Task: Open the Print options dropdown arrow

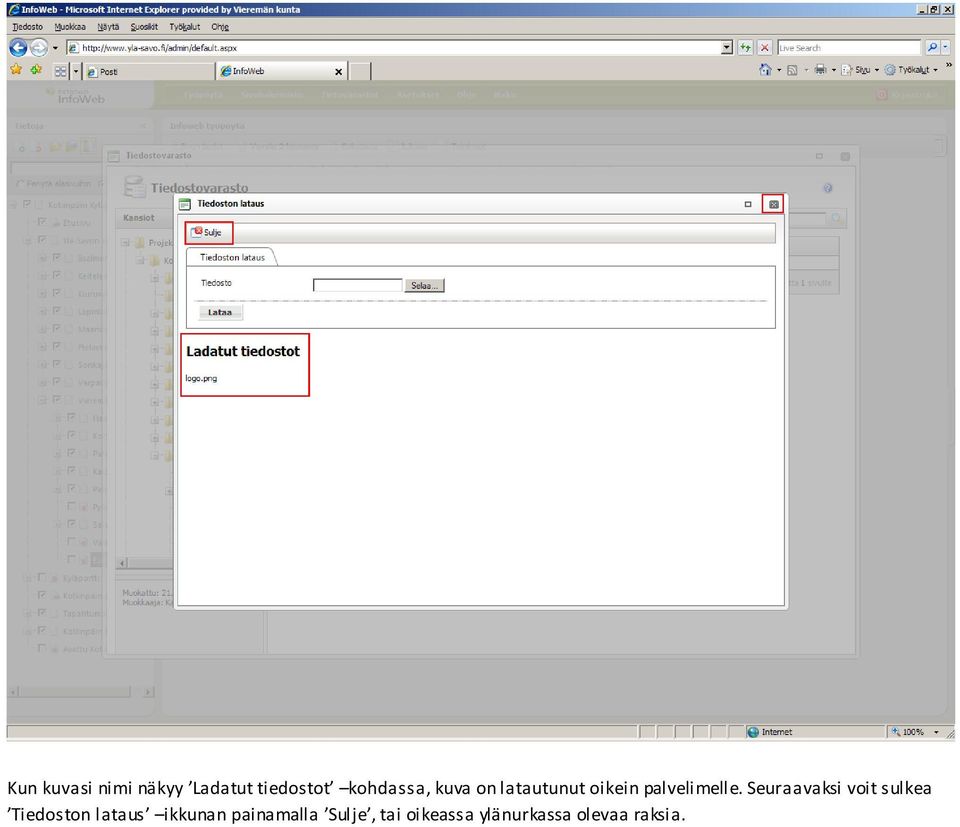Action: (834, 70)
